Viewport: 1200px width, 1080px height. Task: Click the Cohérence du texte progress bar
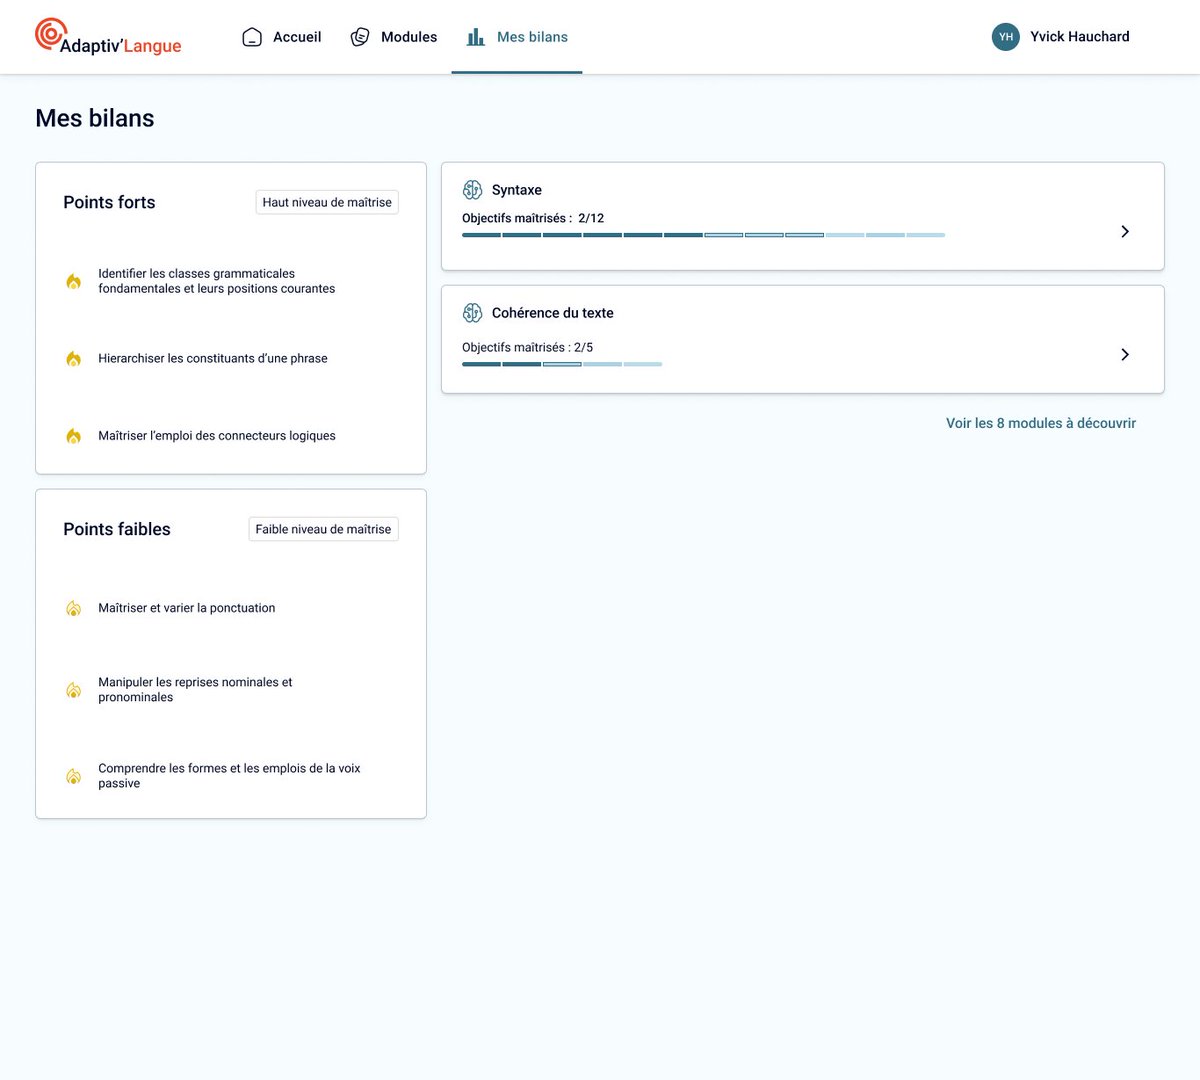point(562,364)
